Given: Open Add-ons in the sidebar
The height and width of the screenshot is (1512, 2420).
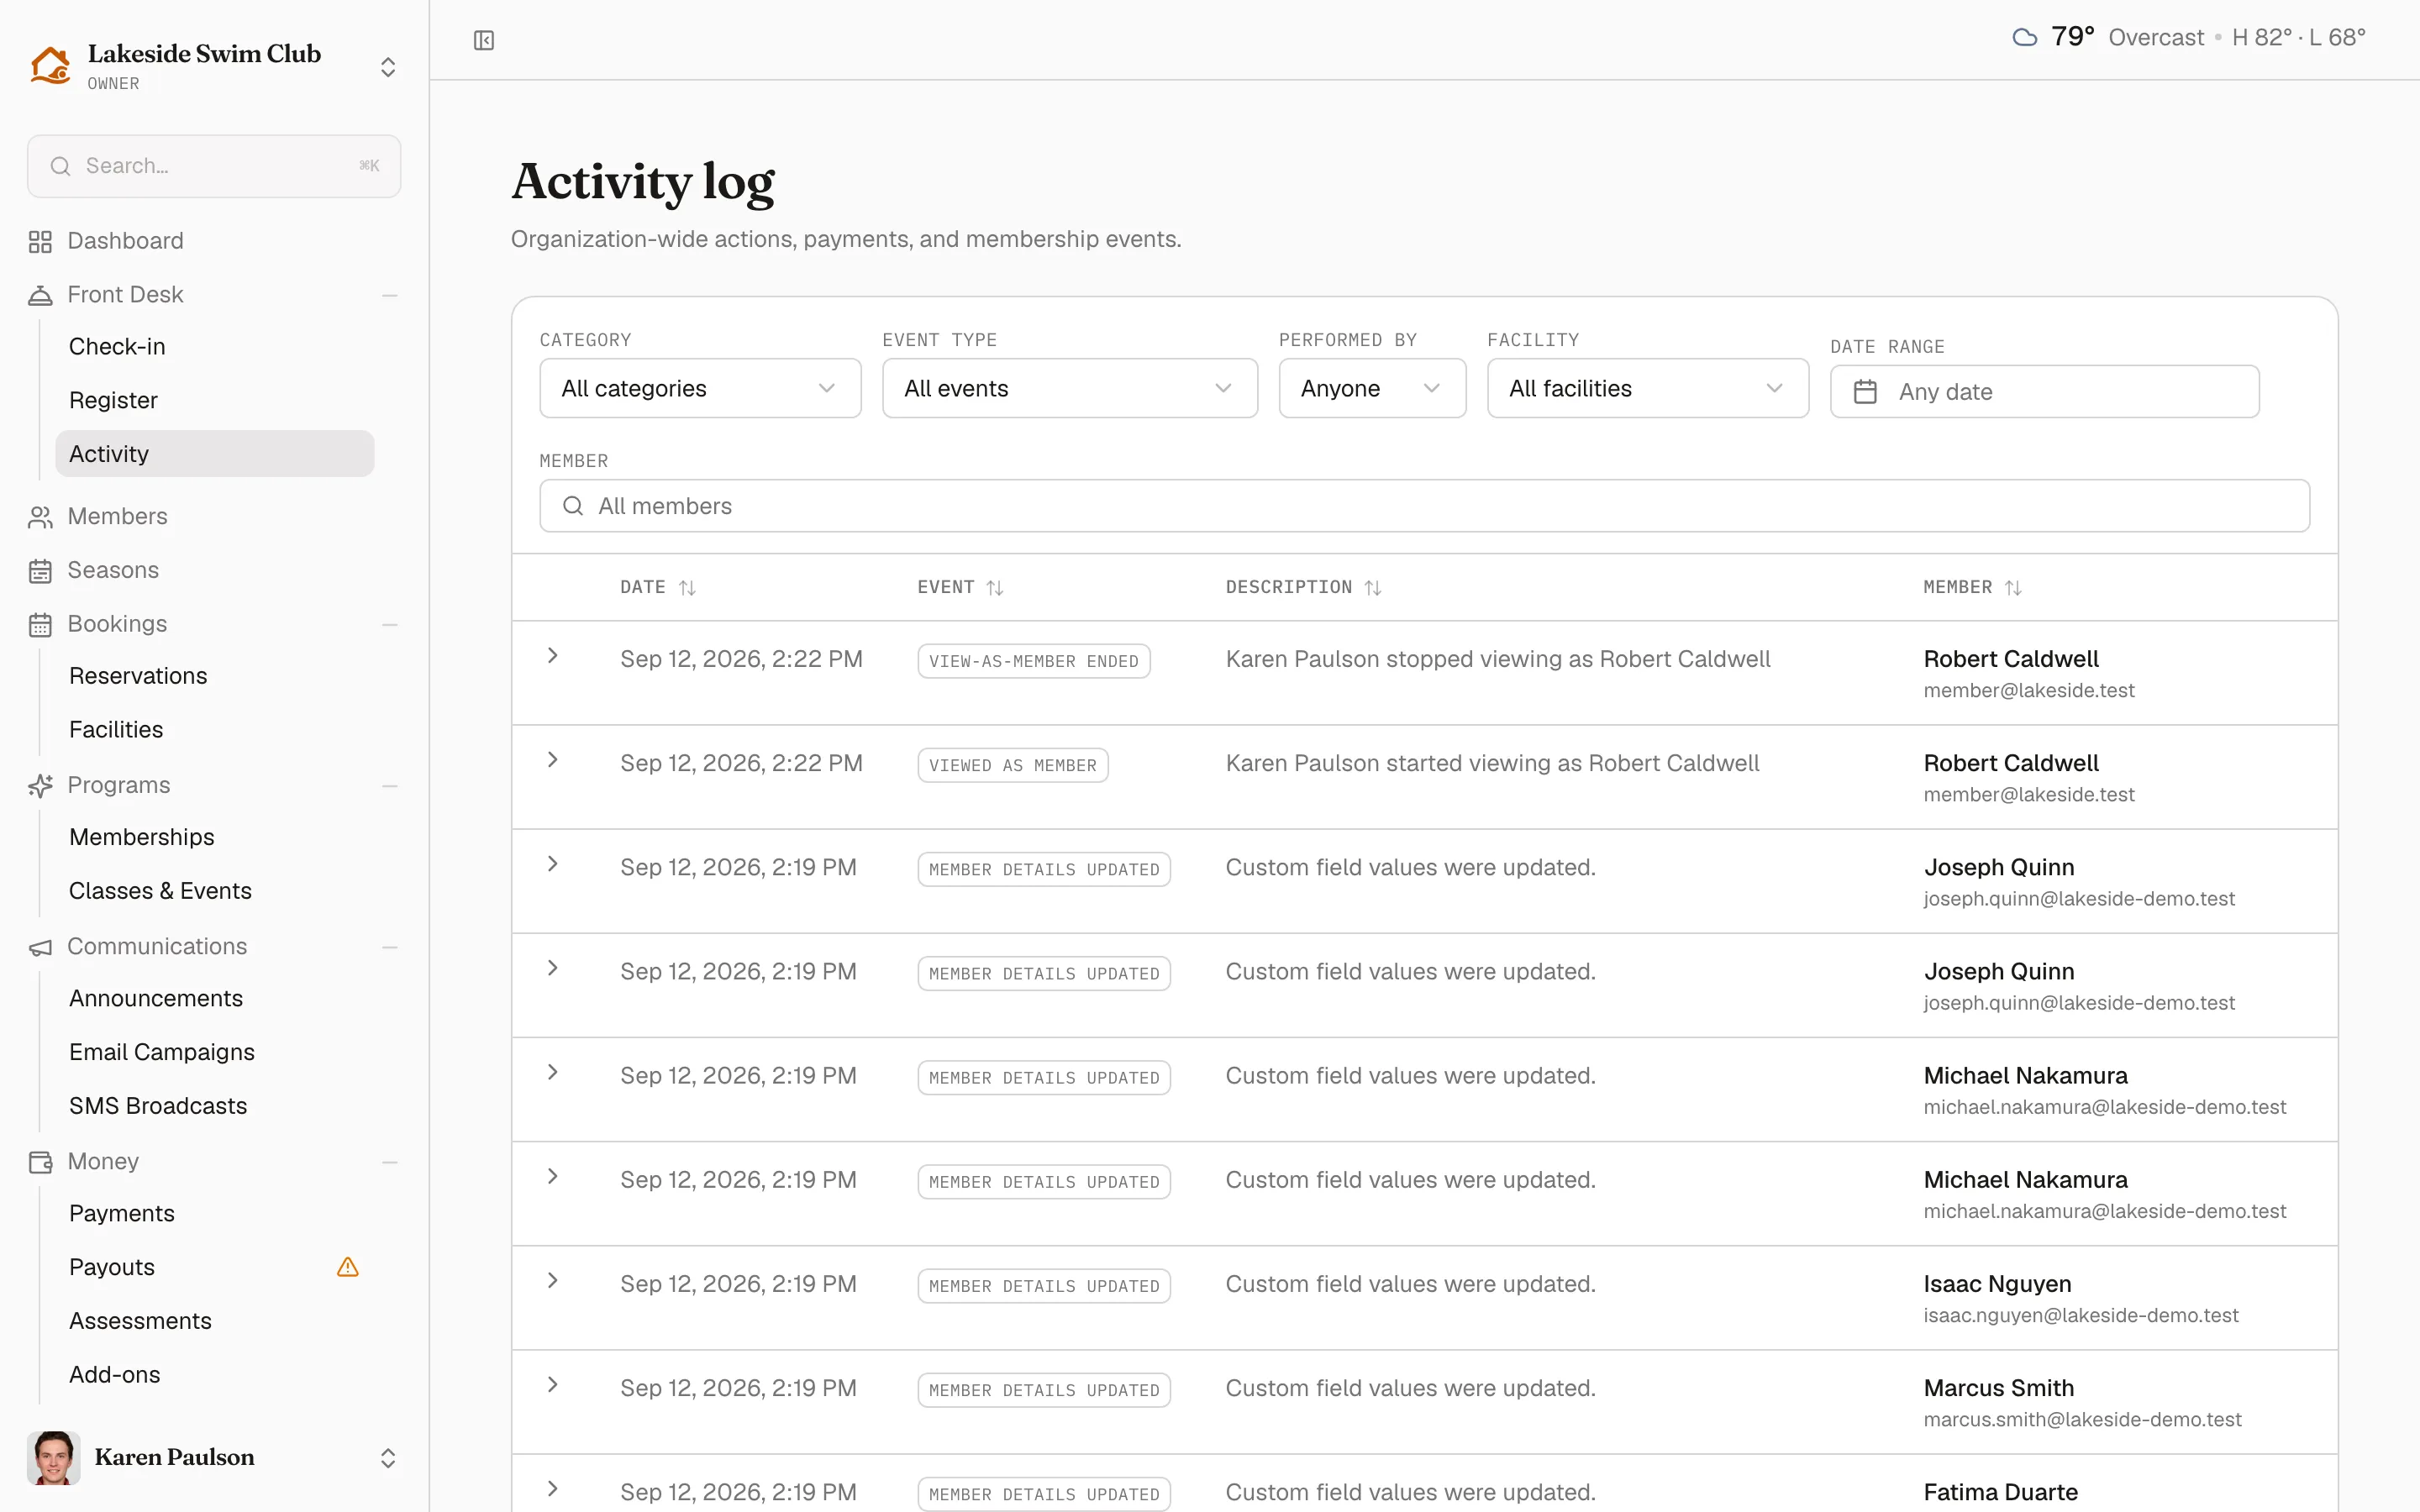Looking at the screenshot, I should click(x=115, y=1375).
